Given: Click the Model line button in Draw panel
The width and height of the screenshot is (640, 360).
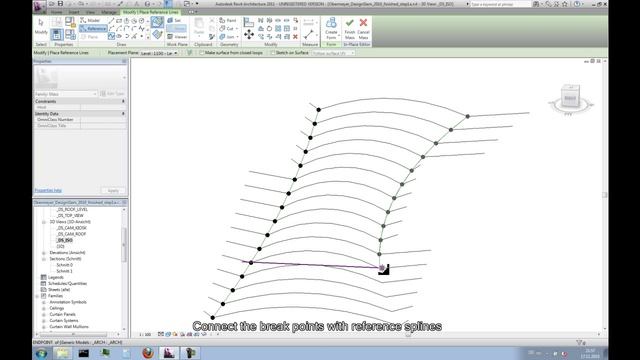Looking at the screenshot, I should [90, 20].
